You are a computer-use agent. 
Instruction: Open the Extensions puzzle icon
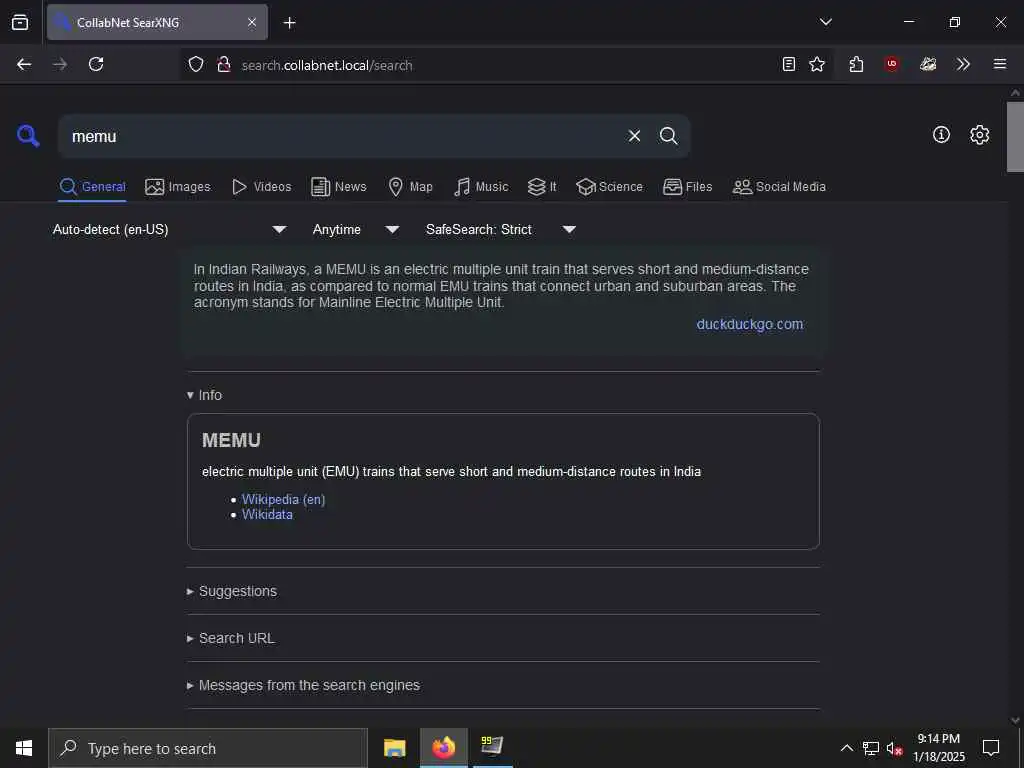tap(856, 64)
